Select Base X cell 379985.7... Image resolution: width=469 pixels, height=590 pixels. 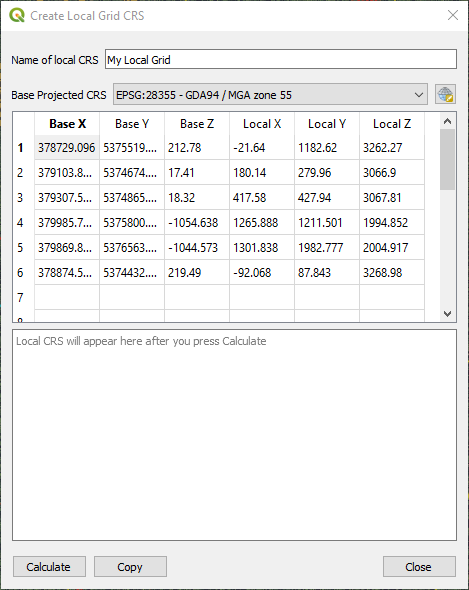(67, 222)
